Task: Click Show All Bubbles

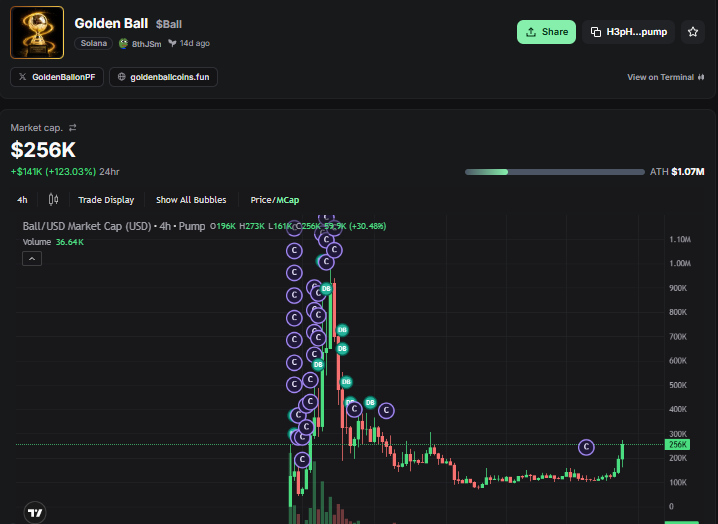Action: [191, 200]
